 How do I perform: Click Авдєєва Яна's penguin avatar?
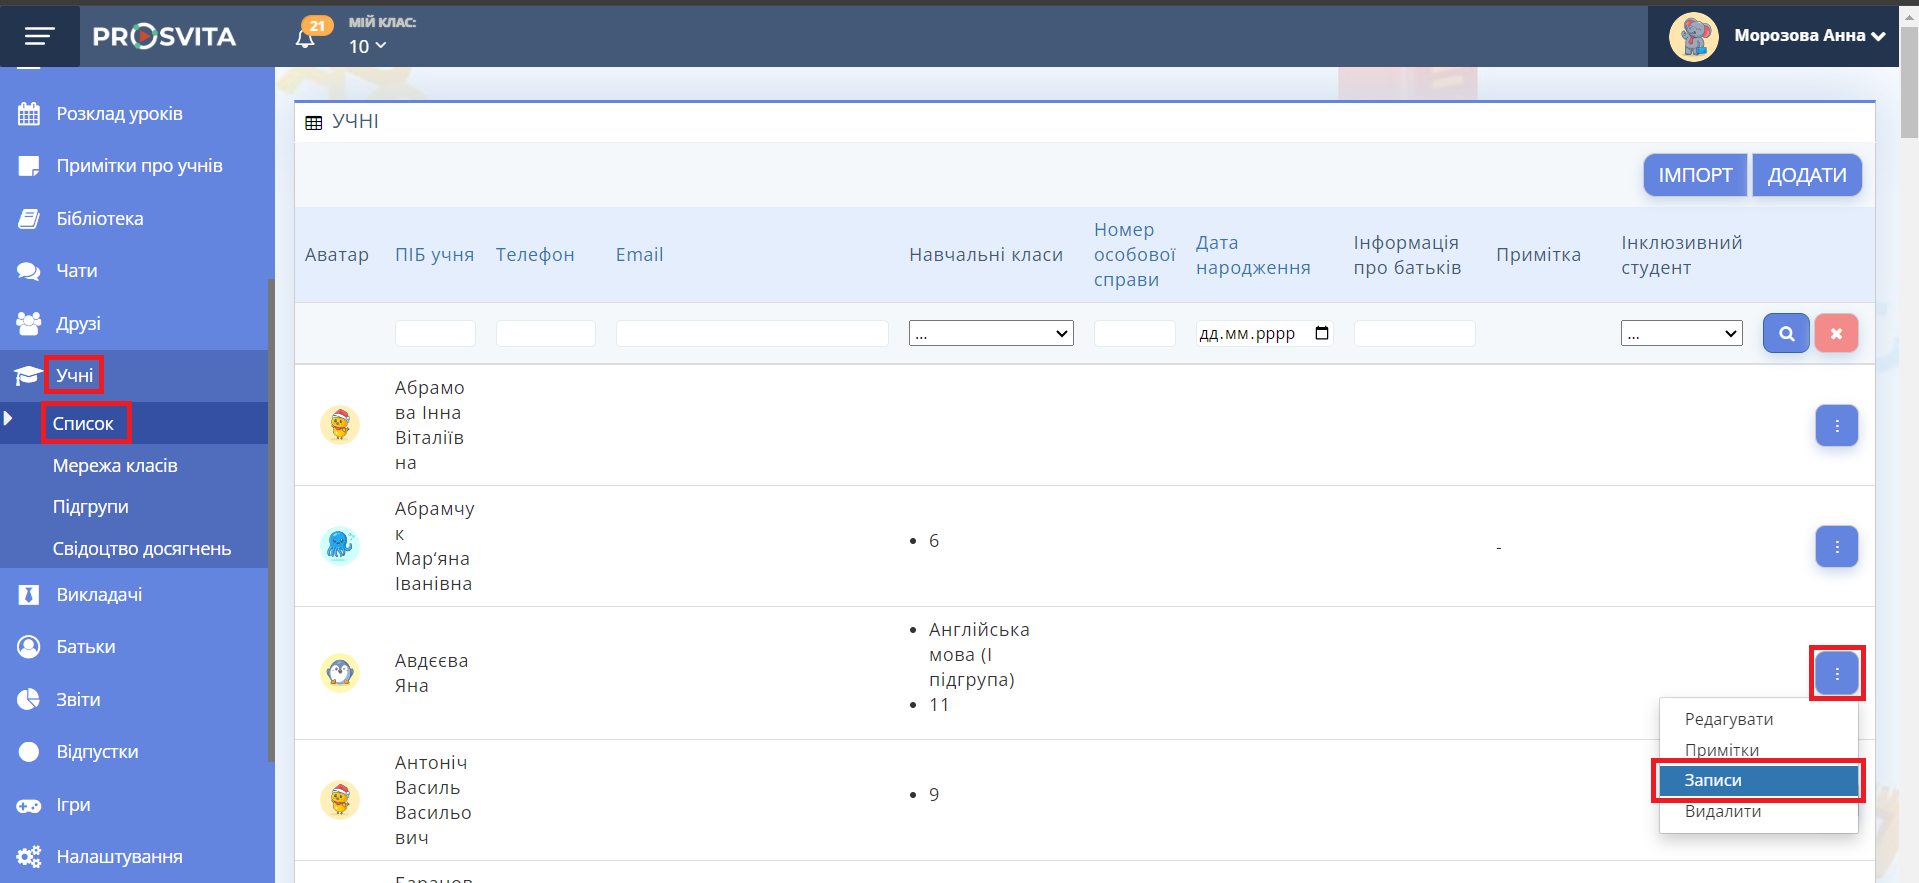(x=340, y=673)
